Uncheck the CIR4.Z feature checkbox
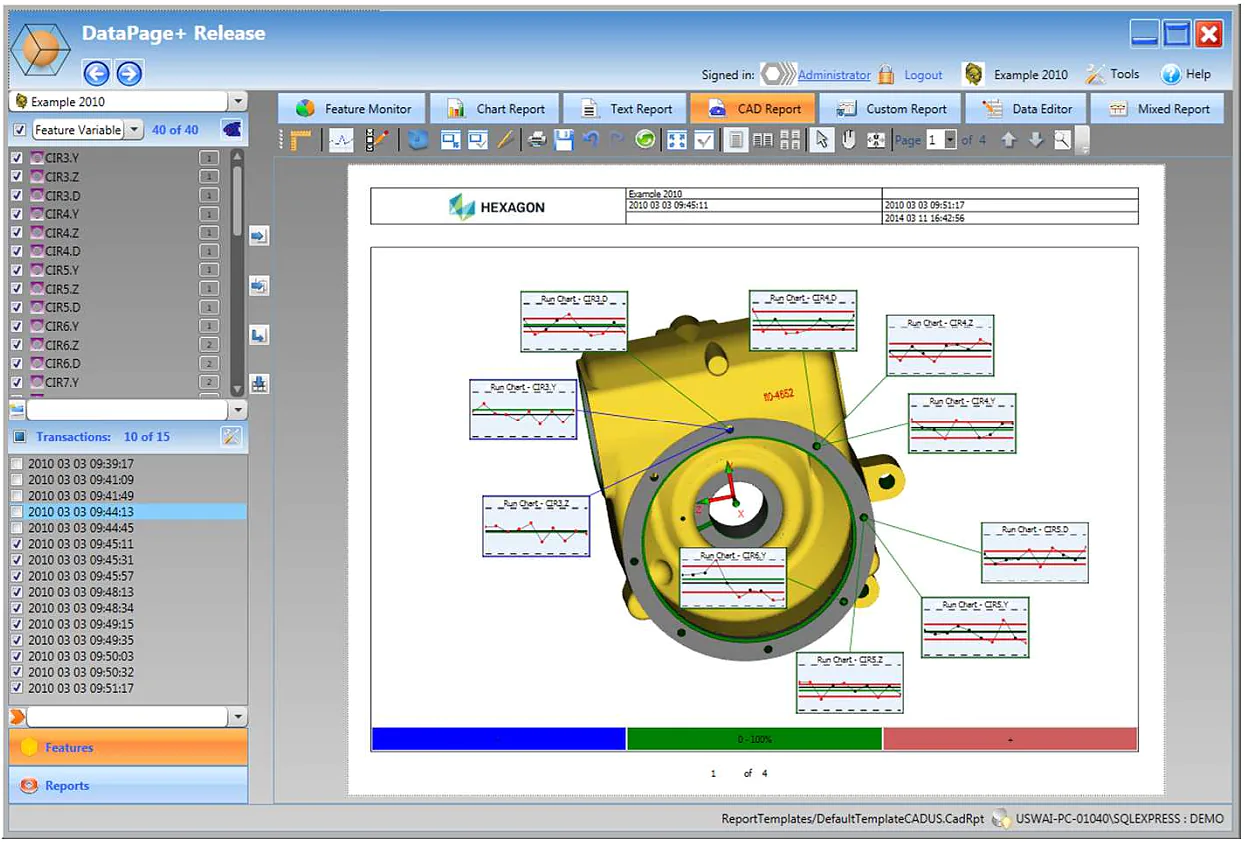1247x842 pixels. click(x=16, y=233)
